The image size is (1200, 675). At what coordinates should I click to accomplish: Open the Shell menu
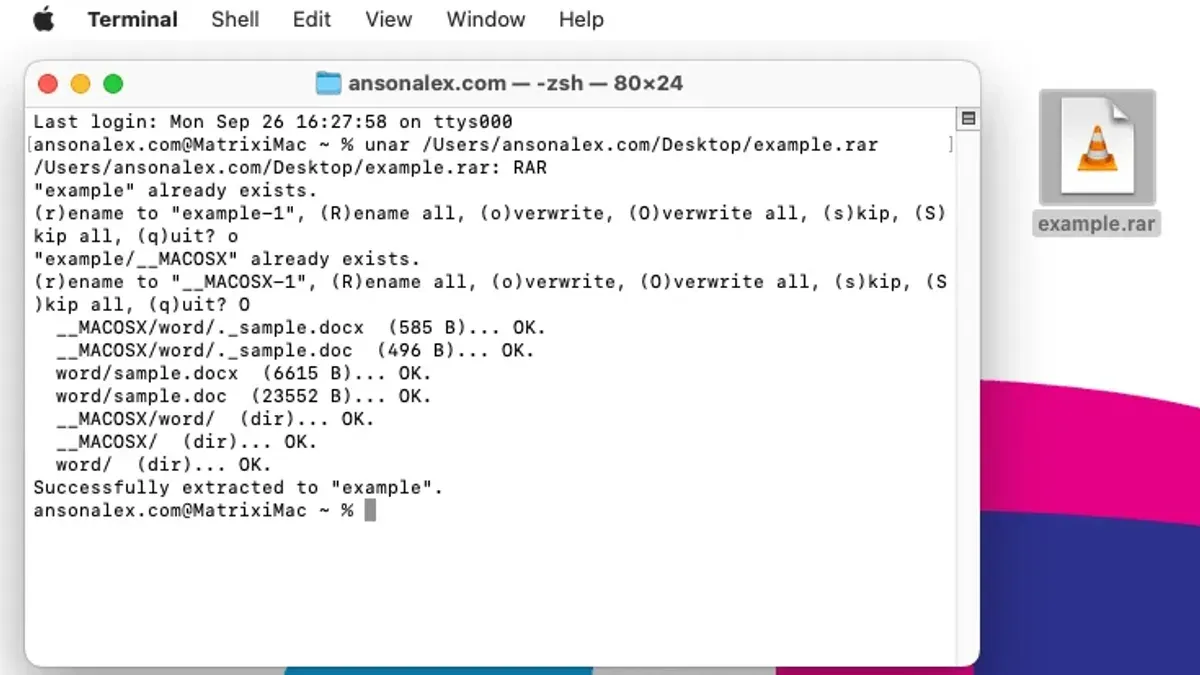pos(235,19)
